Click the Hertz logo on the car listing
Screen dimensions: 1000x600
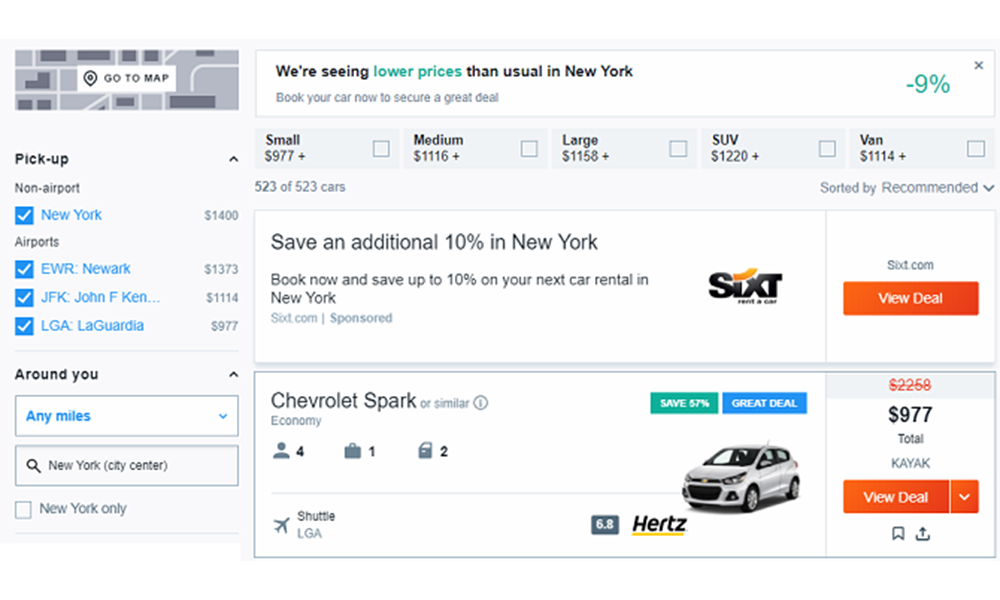tap(659, 524)
